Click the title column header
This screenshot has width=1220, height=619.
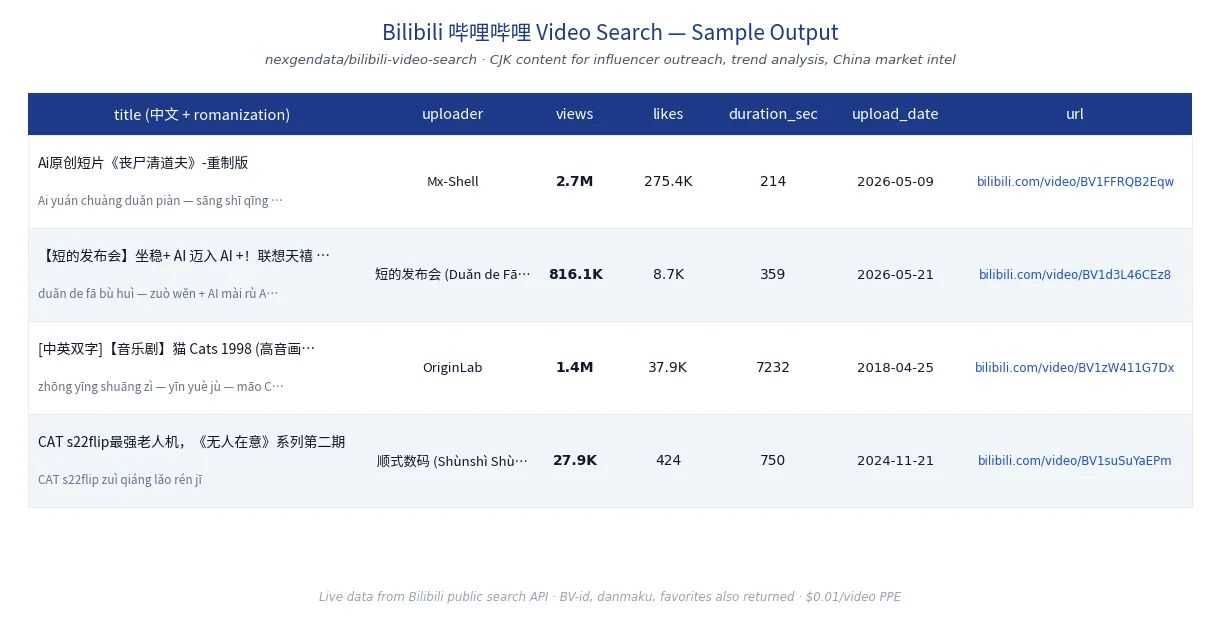[x=202, y=114]
